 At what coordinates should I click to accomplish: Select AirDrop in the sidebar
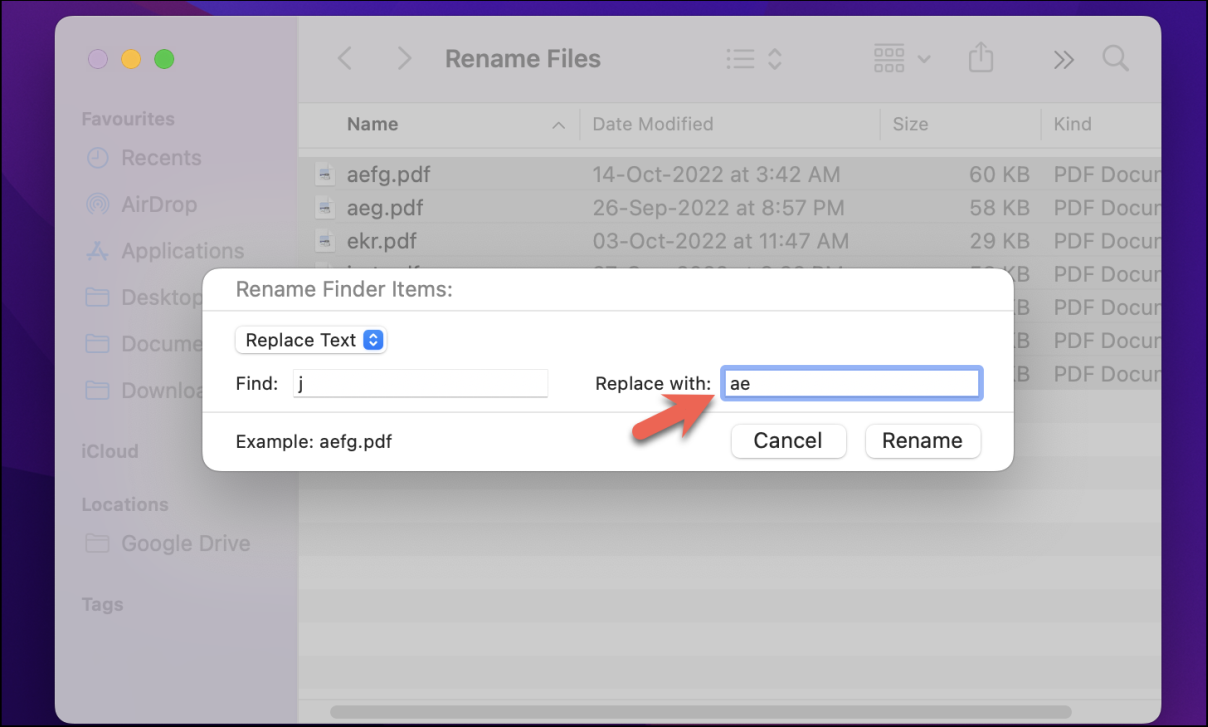point(158,204)
